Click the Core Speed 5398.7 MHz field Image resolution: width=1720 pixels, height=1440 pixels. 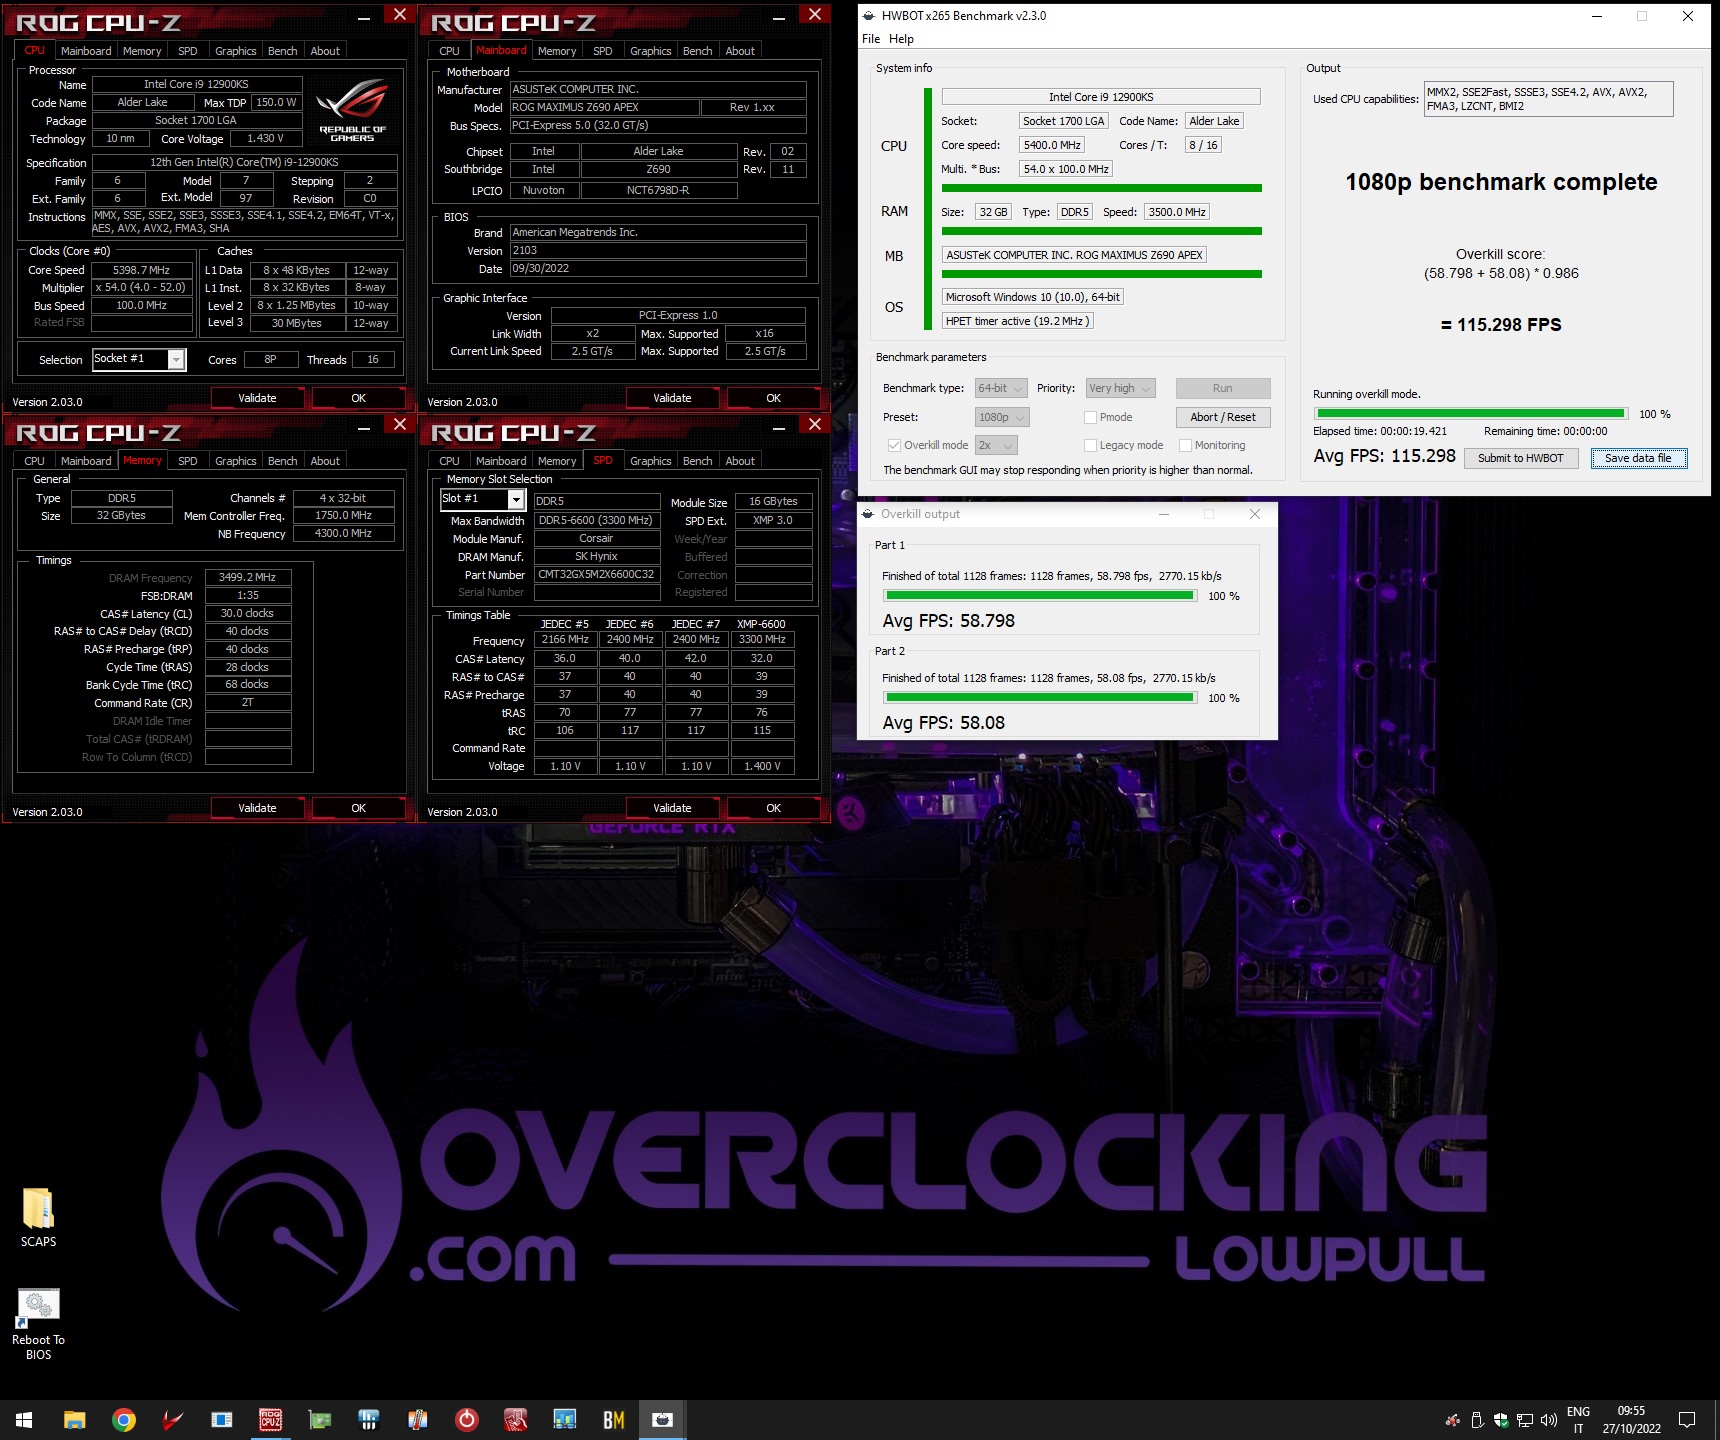(x=142, y=270)
